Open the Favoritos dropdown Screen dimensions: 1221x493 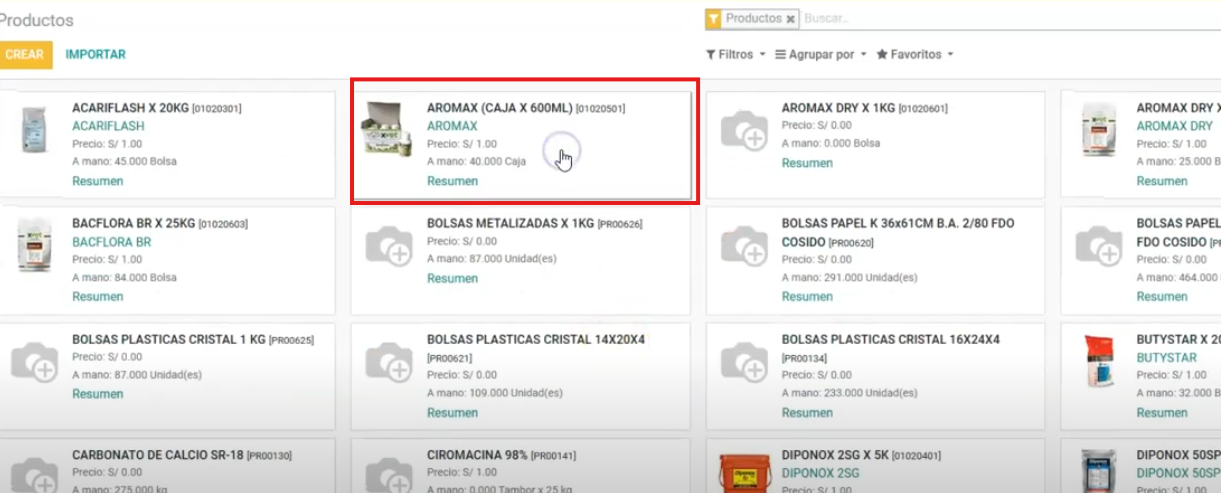point(915,54)
